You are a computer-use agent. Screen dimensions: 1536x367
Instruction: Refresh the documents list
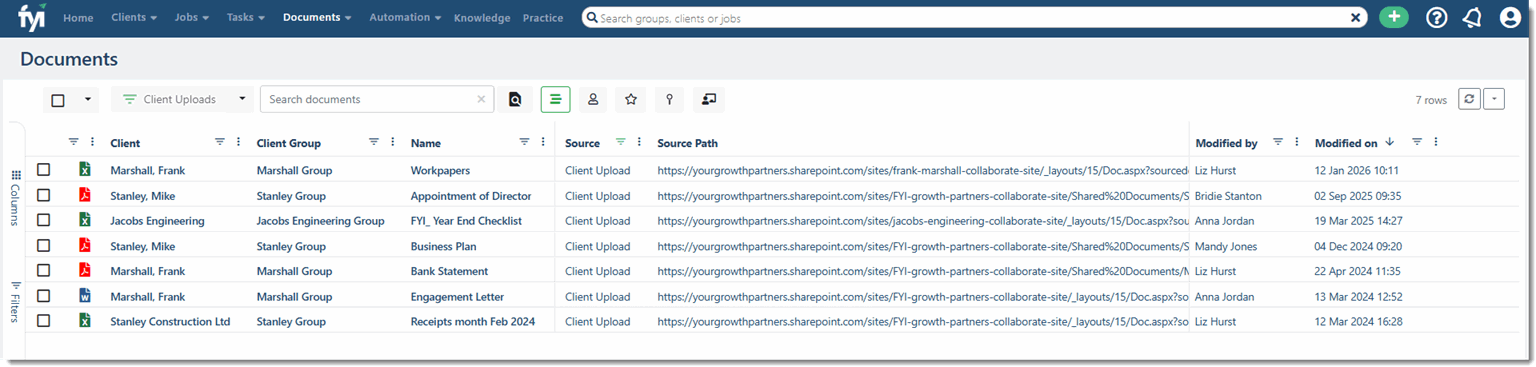pyautogui.click(x=1469, y=99)
